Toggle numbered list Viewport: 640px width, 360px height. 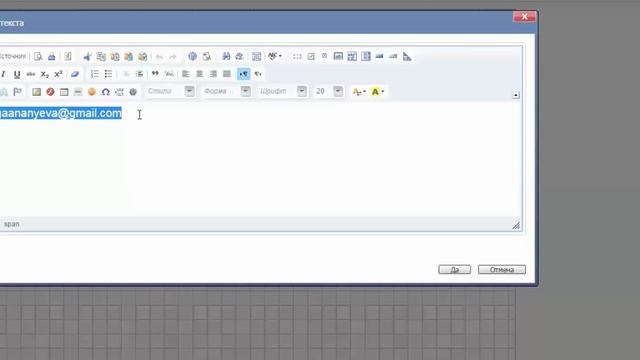[x=94, y=74]
